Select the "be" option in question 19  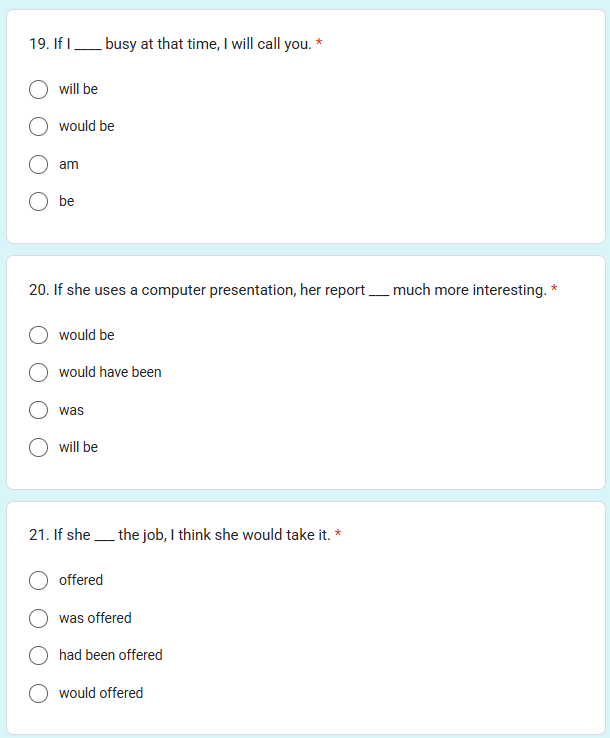(38, 201)
